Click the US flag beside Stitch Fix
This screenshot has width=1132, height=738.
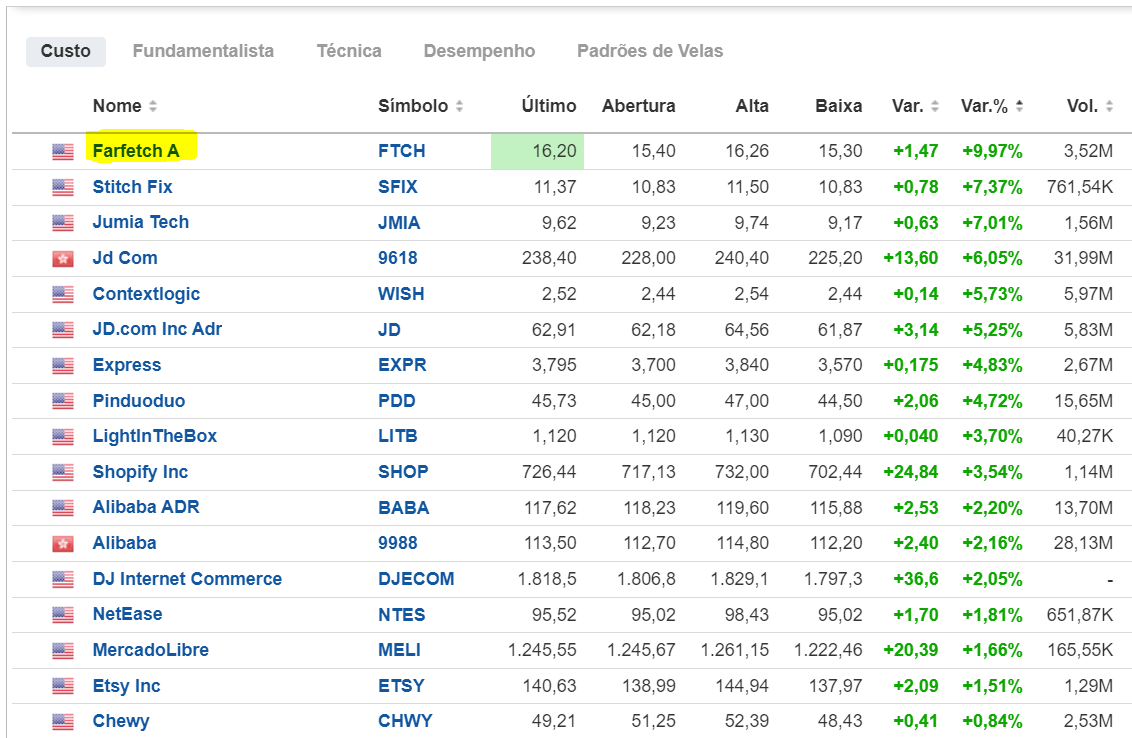63,187
